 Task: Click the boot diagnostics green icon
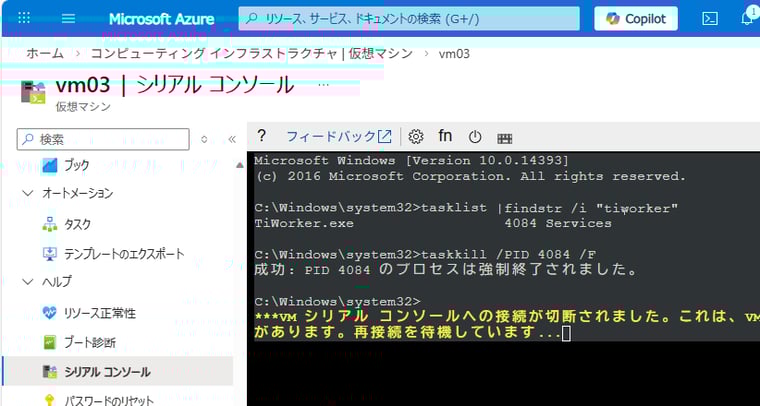point(50,343)
